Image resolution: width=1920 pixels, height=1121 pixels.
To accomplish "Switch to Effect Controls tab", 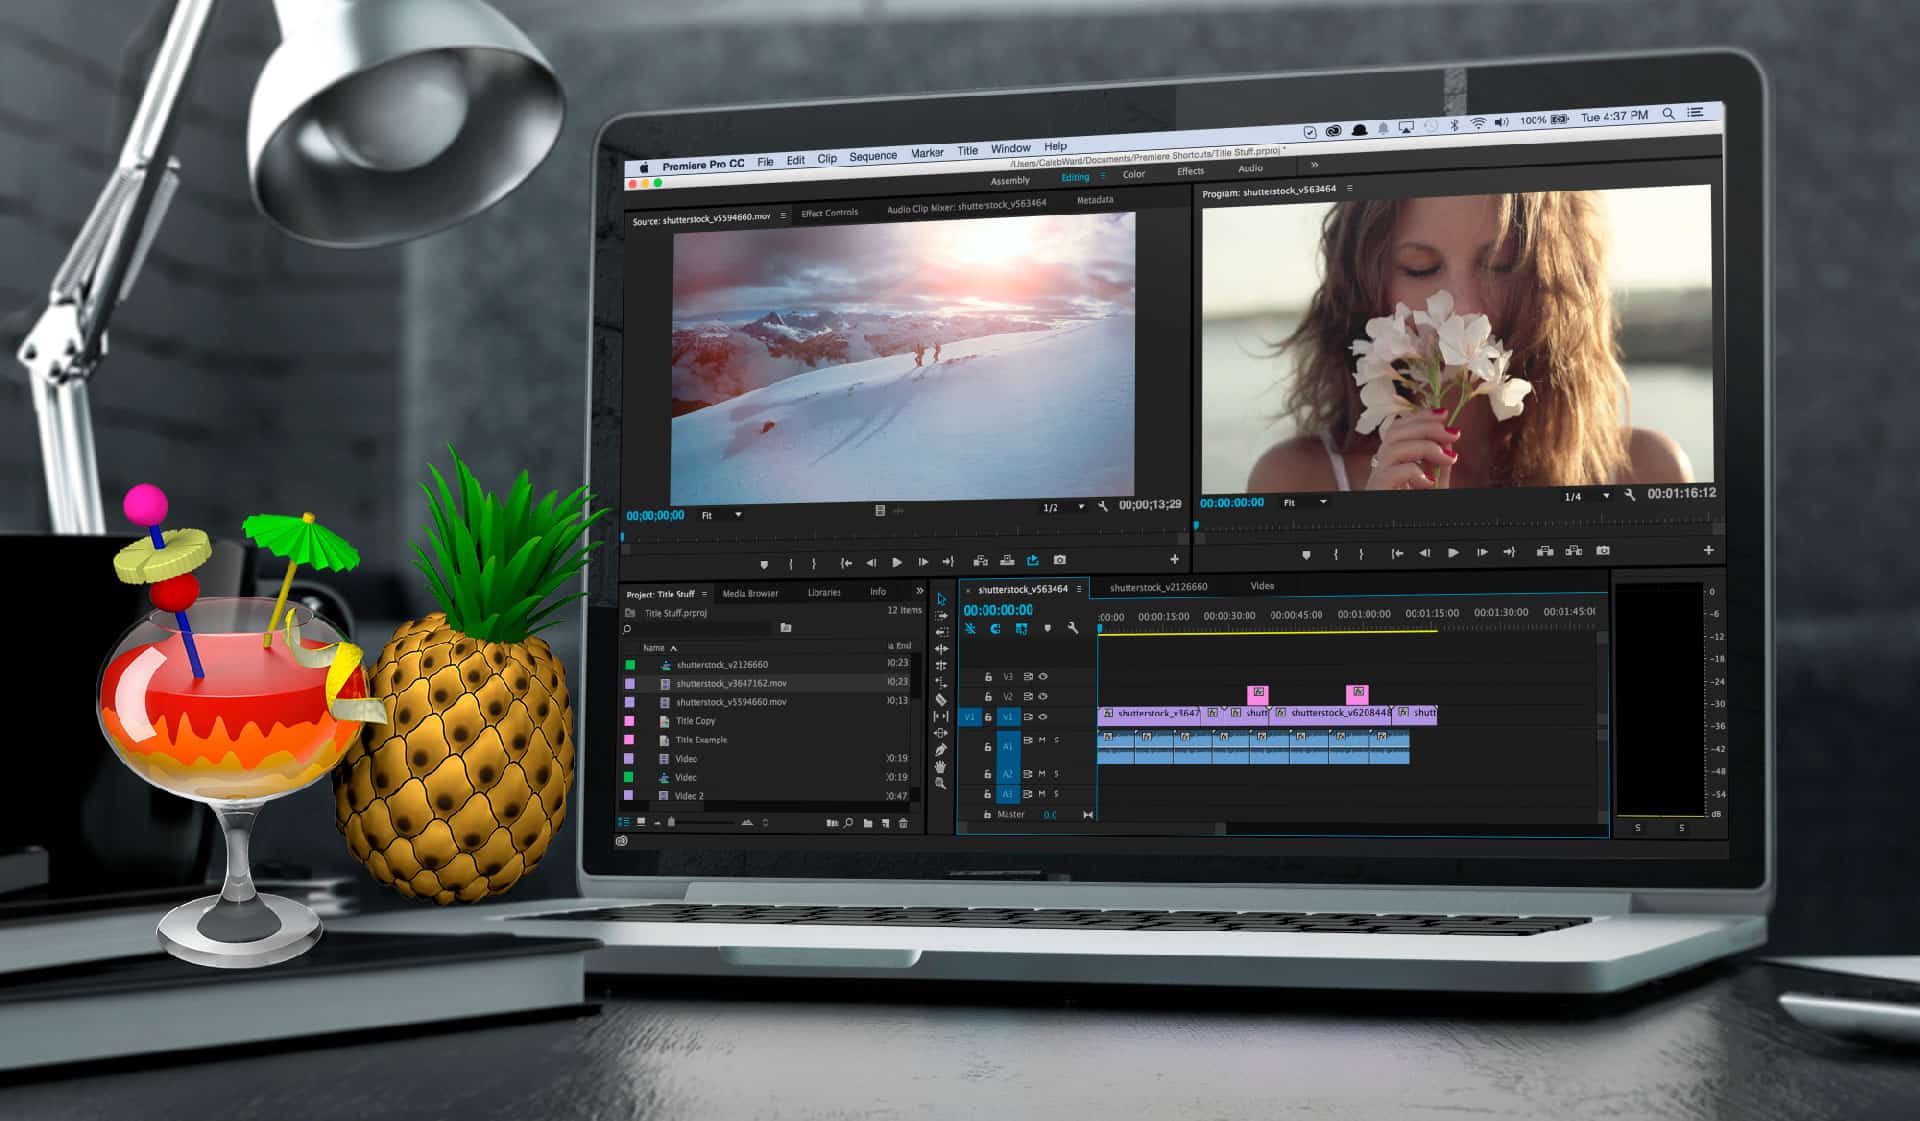I will (x=829, y=212).
